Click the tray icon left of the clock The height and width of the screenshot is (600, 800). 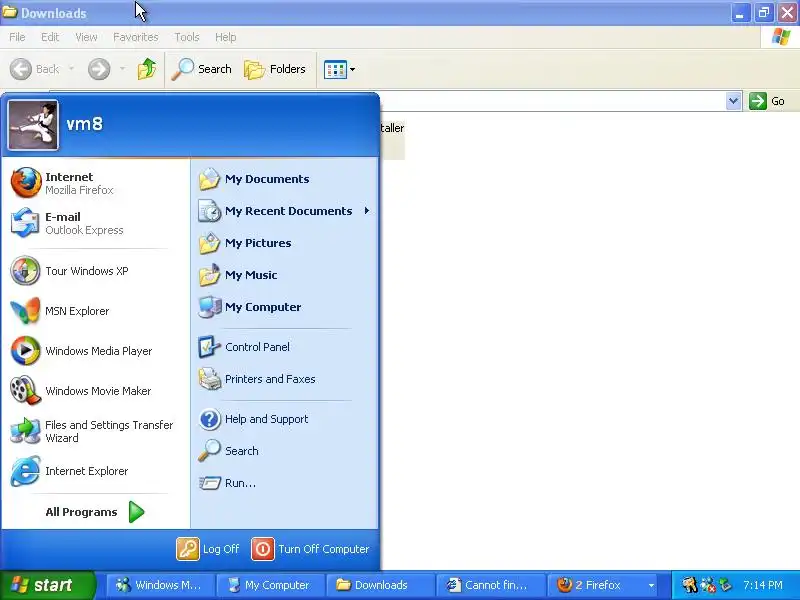[724, 585]
